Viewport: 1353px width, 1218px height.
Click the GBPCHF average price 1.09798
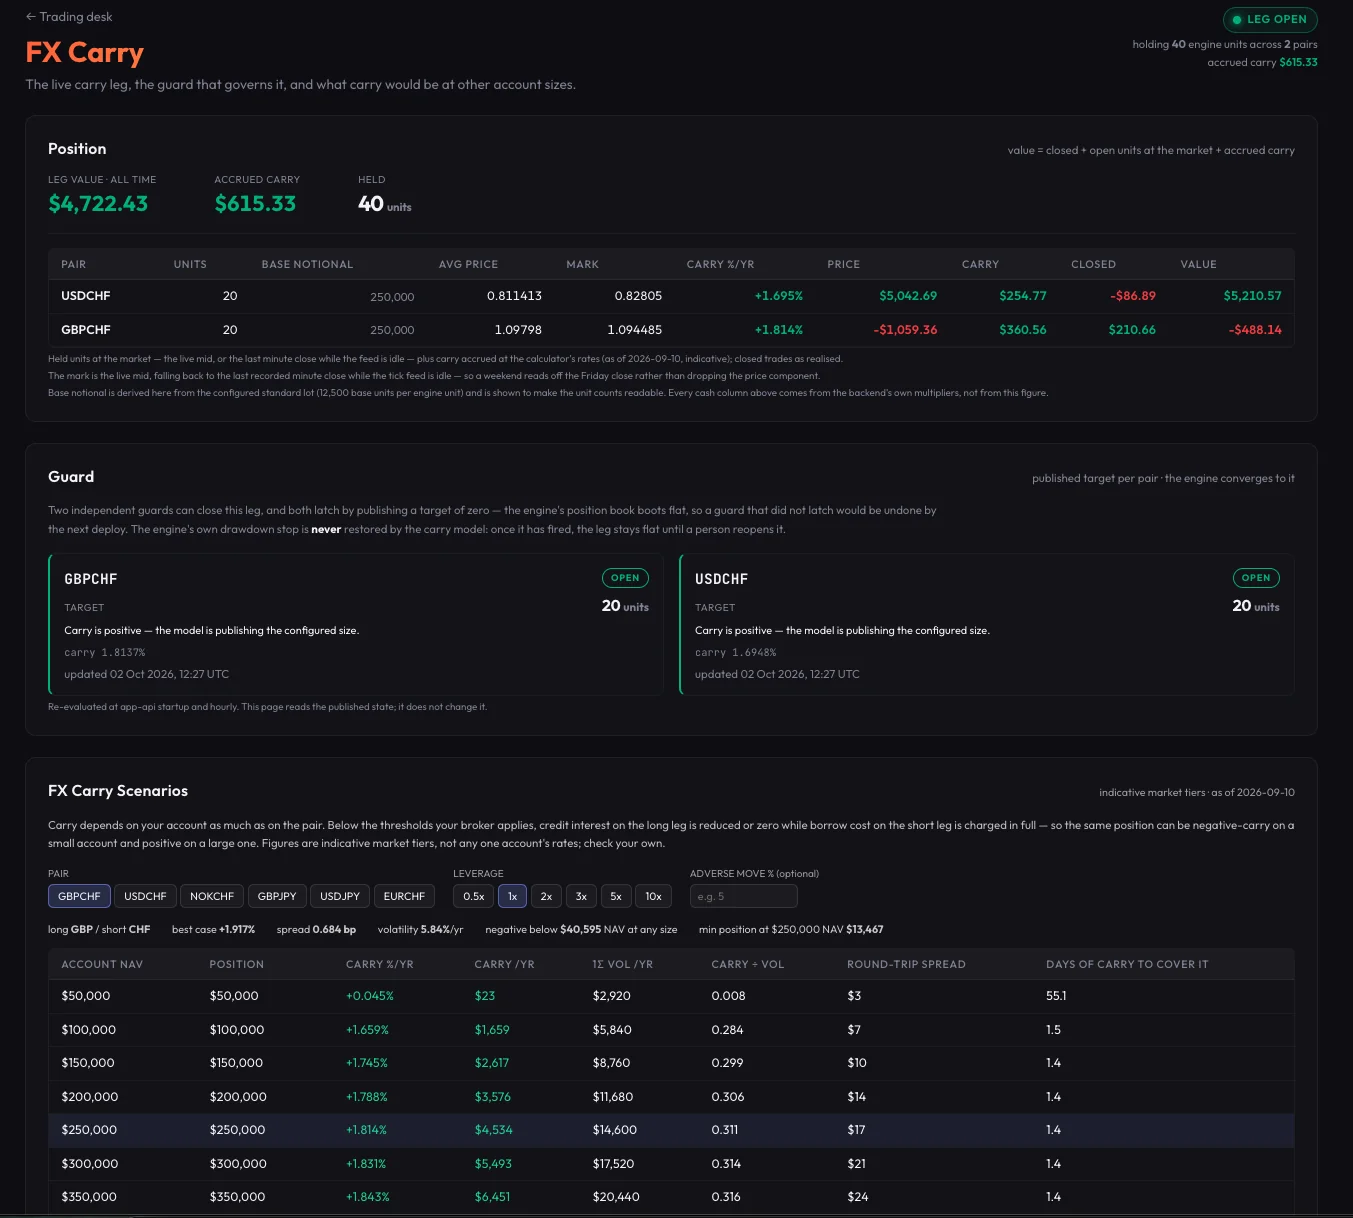(x=518, y=330)
